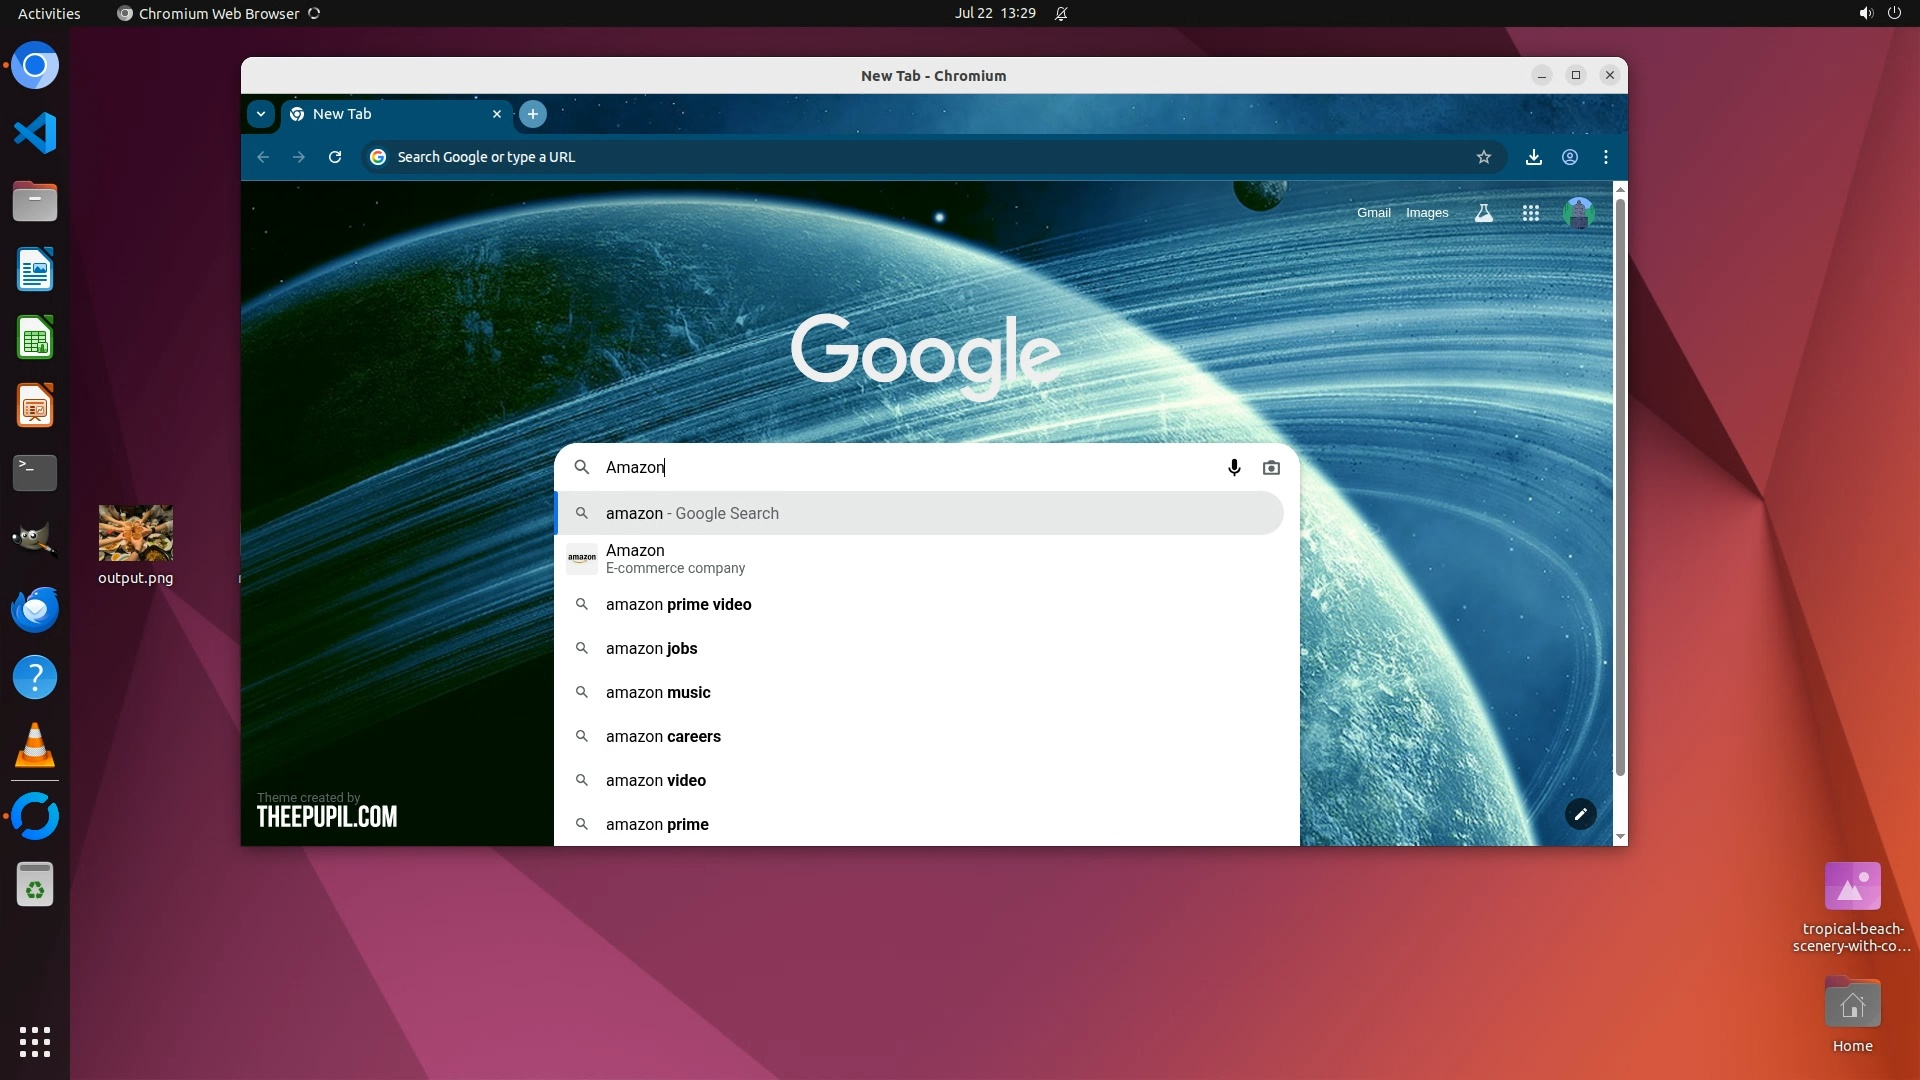Open the Chromium profile icon in toolbar
This screenshot has height=1080, width=1920.
1570,157
